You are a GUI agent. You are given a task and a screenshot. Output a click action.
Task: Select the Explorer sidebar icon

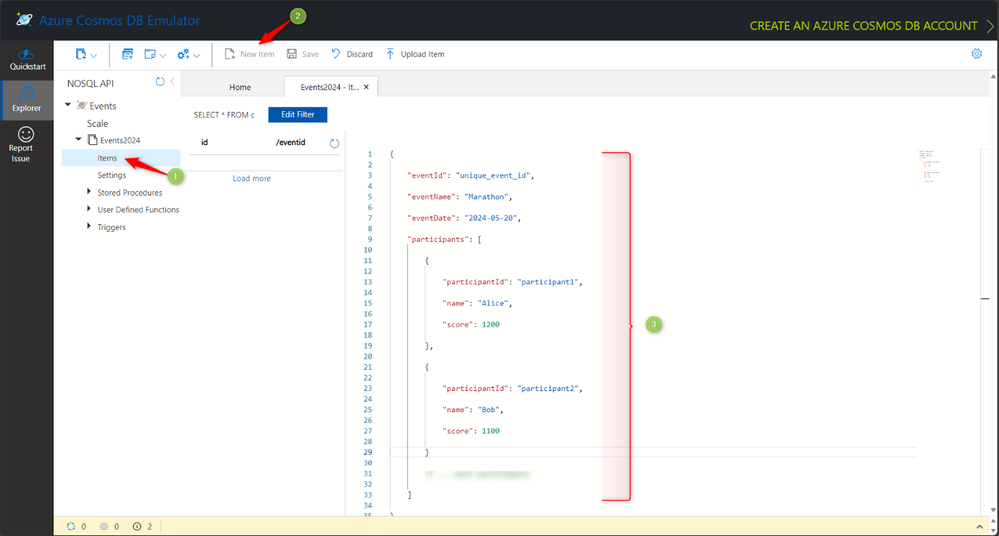click(x=27, y=100)
